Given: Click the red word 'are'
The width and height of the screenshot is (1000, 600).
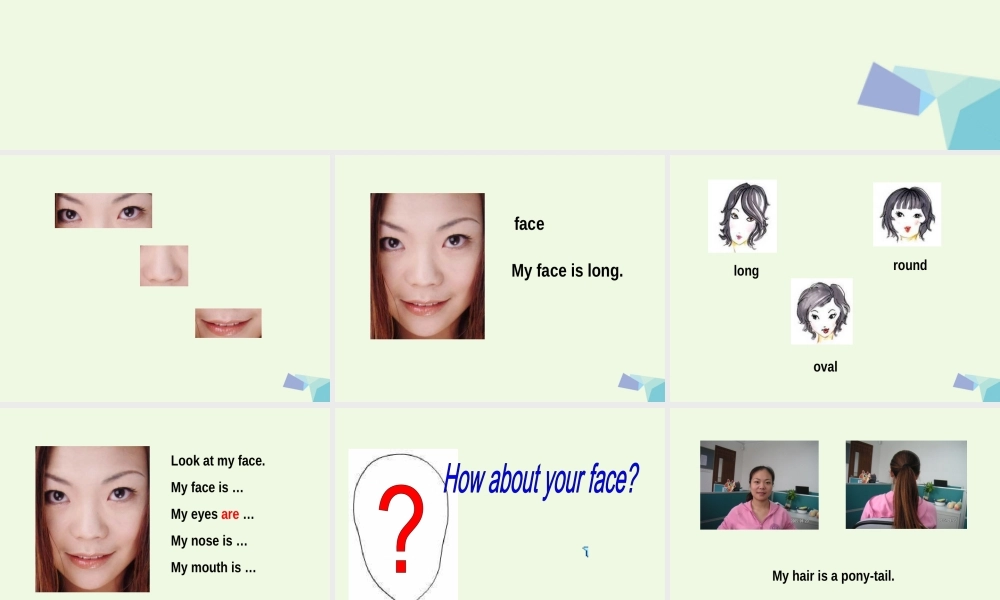Looking at the screenshot, I should click(230, 515).
